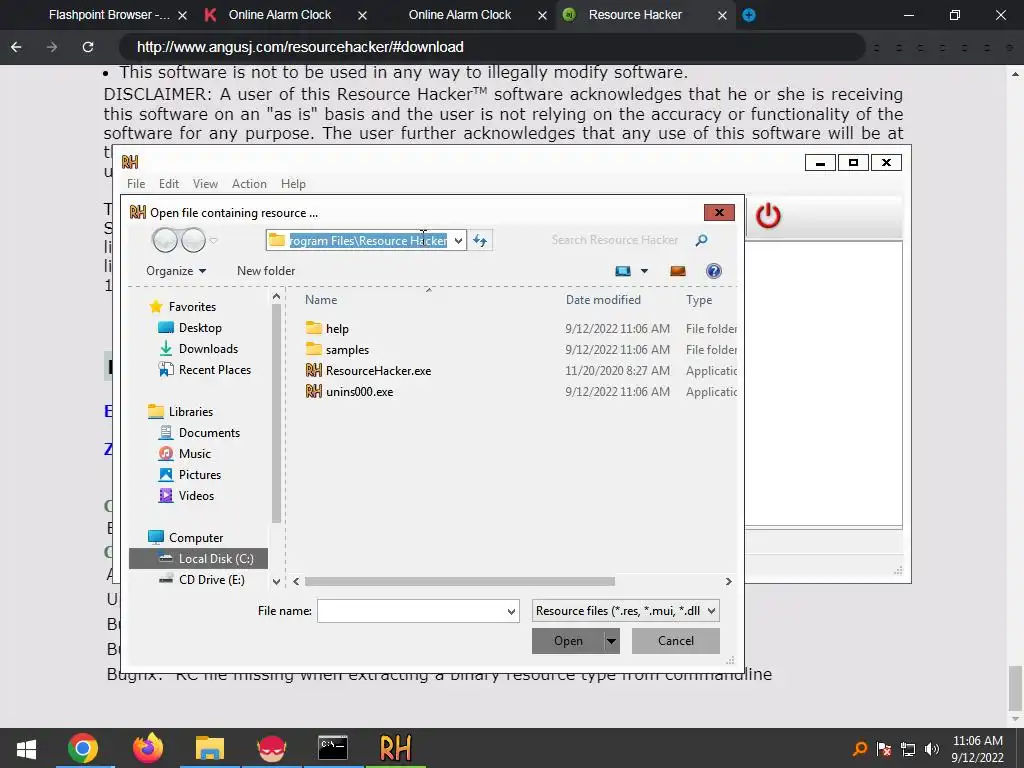Click the help folder icon
1024x768 pixels.
pos(314,328)
